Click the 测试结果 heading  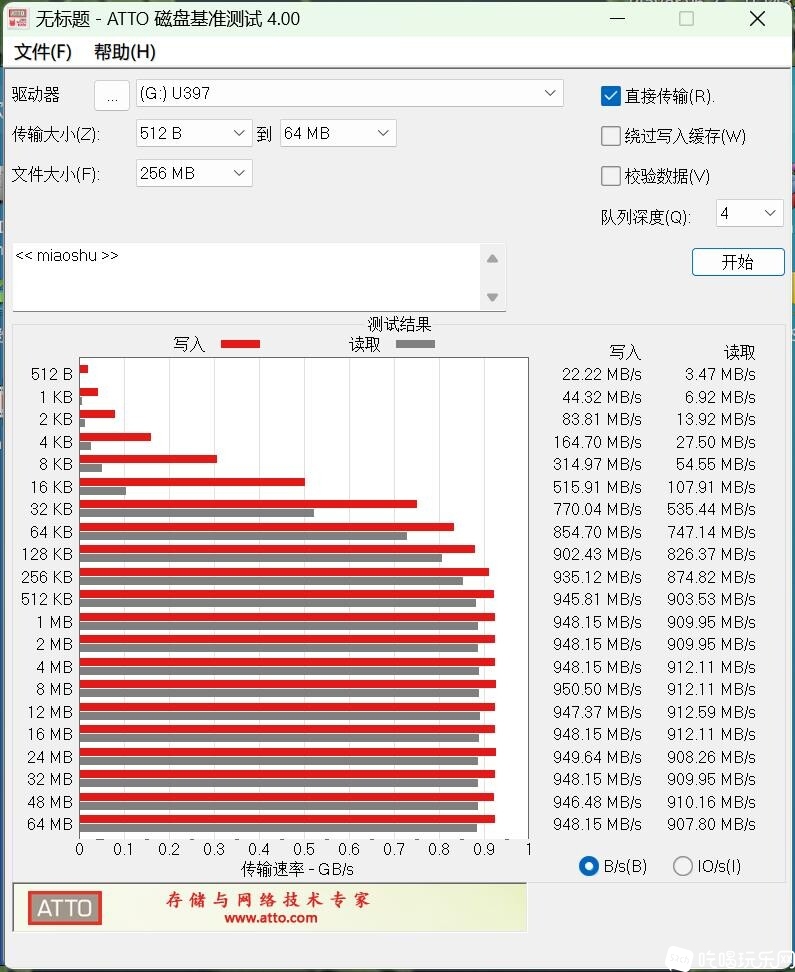[399, 324]
